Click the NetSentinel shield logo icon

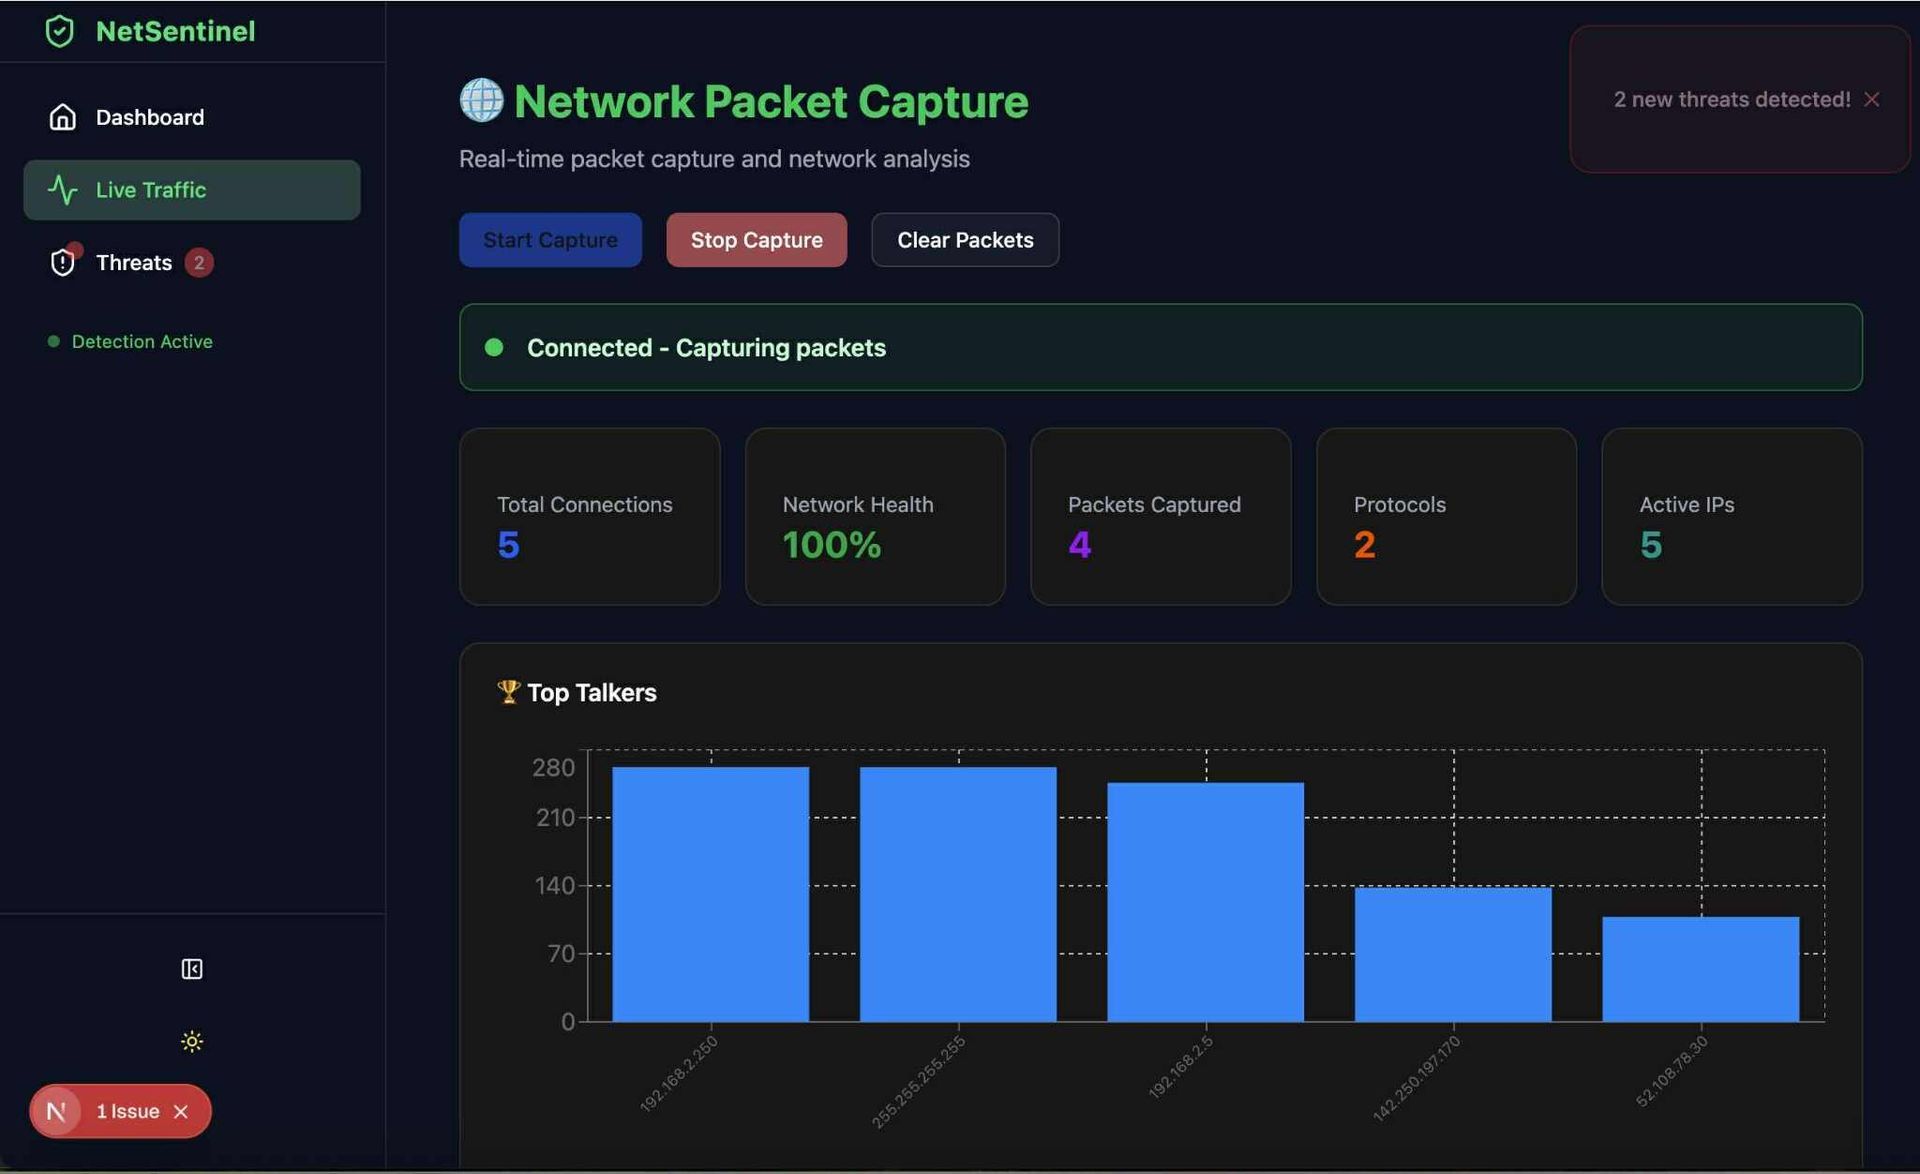click(x=60, y=31)
